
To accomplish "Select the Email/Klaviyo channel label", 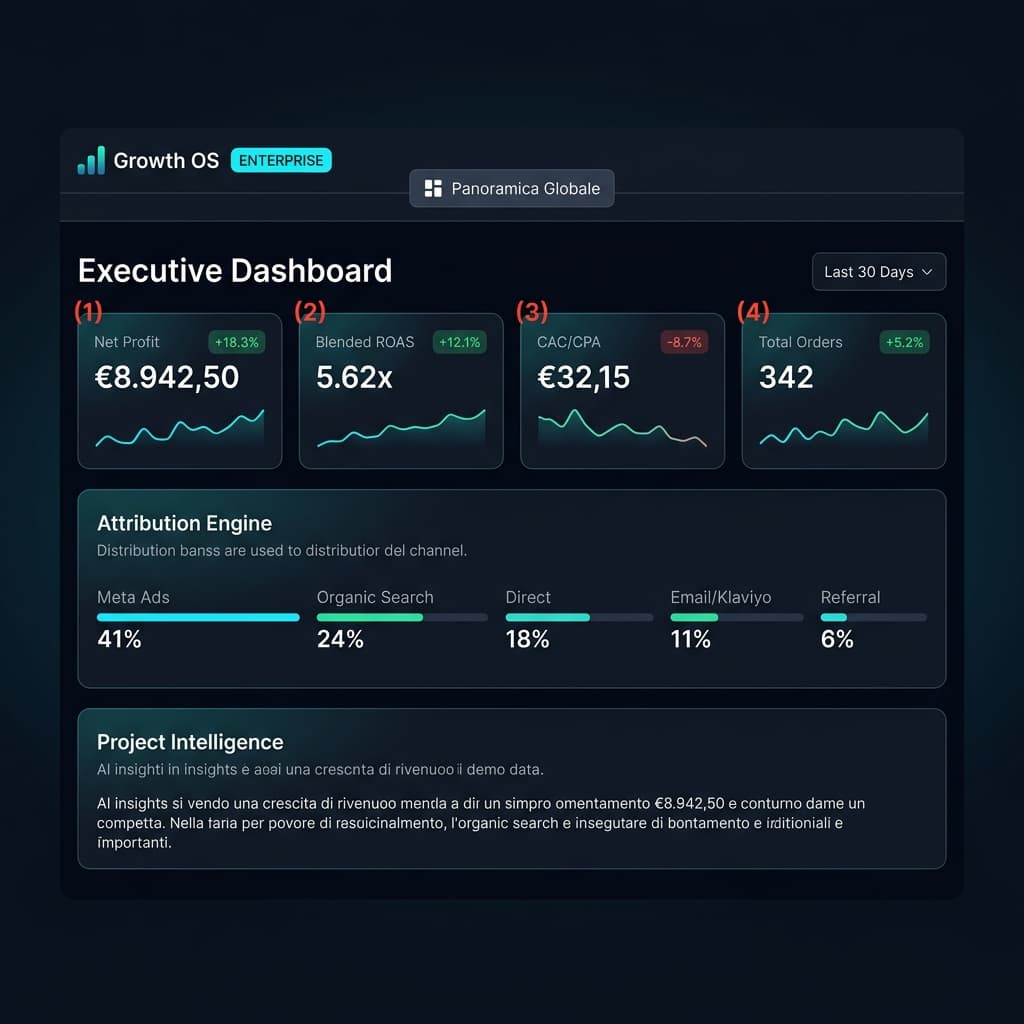I will coord(720,598).
